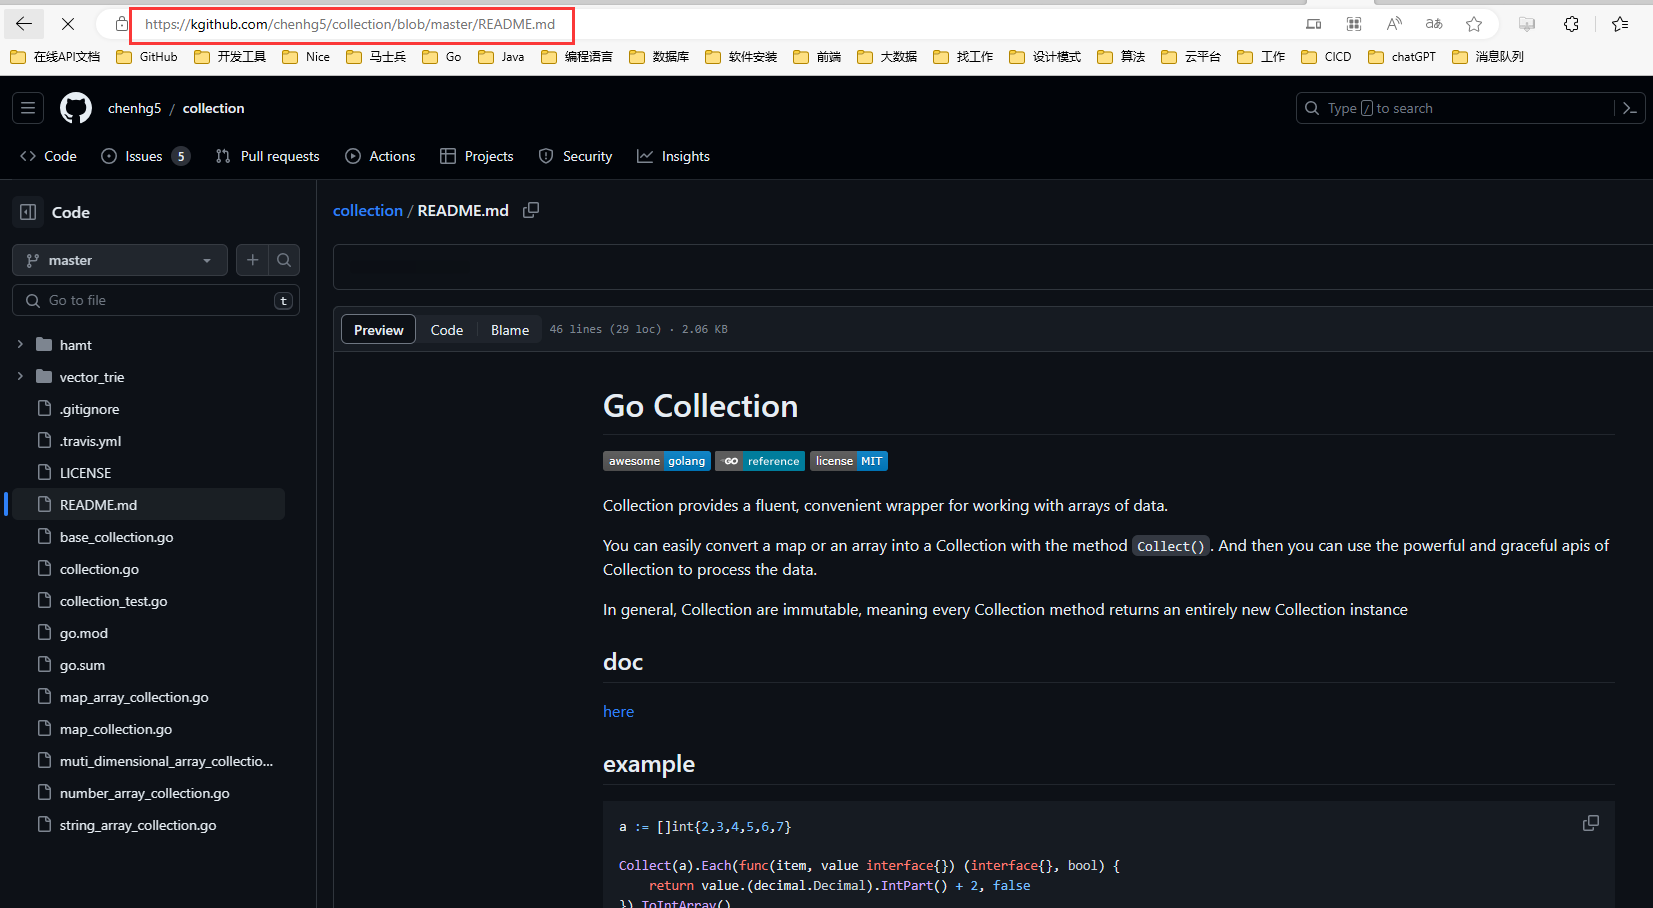Switch to the Blame view
Viewport: 1653px width, 908px height.
510,329
